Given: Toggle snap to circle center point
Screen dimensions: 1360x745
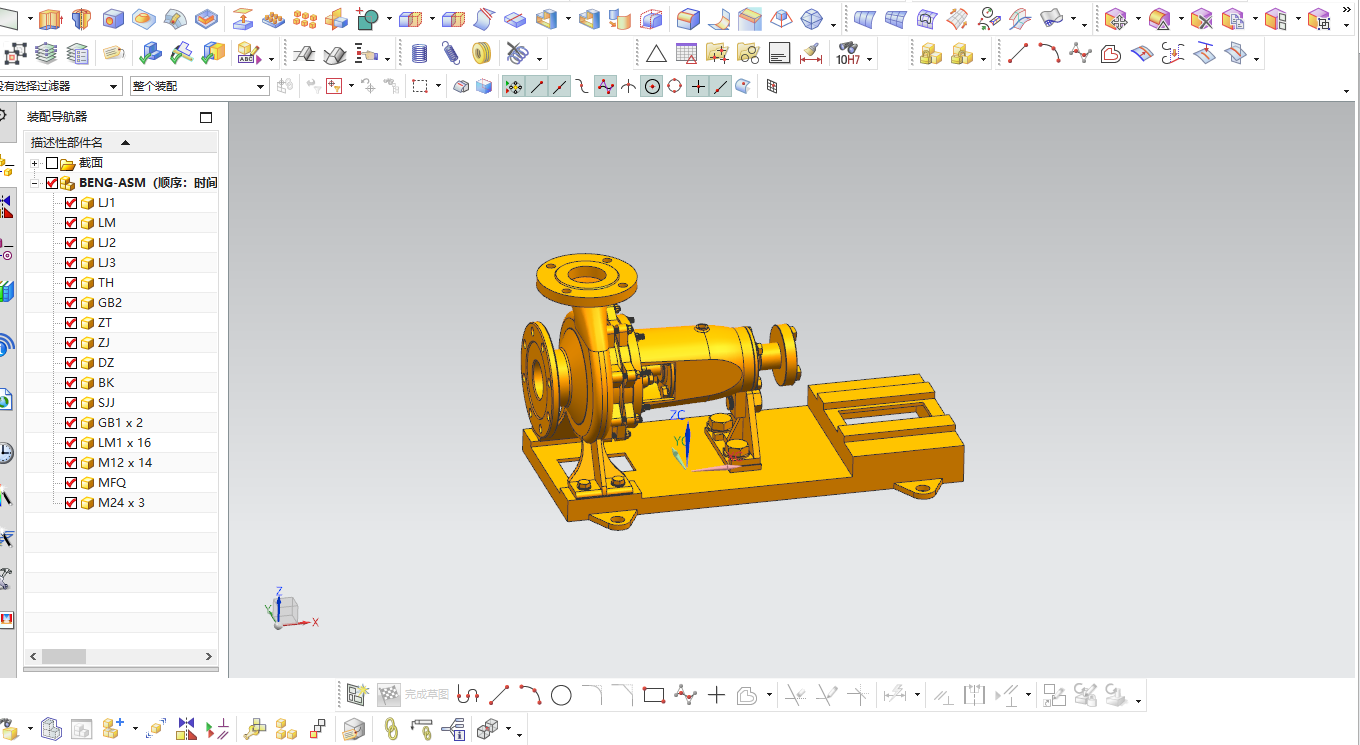Looking at the screenshot, I should click(x=652, y=87).
